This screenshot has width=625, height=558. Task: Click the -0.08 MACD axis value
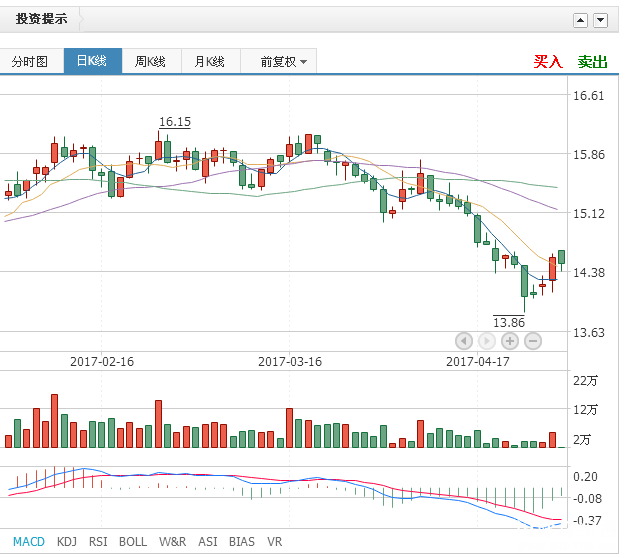587,499
